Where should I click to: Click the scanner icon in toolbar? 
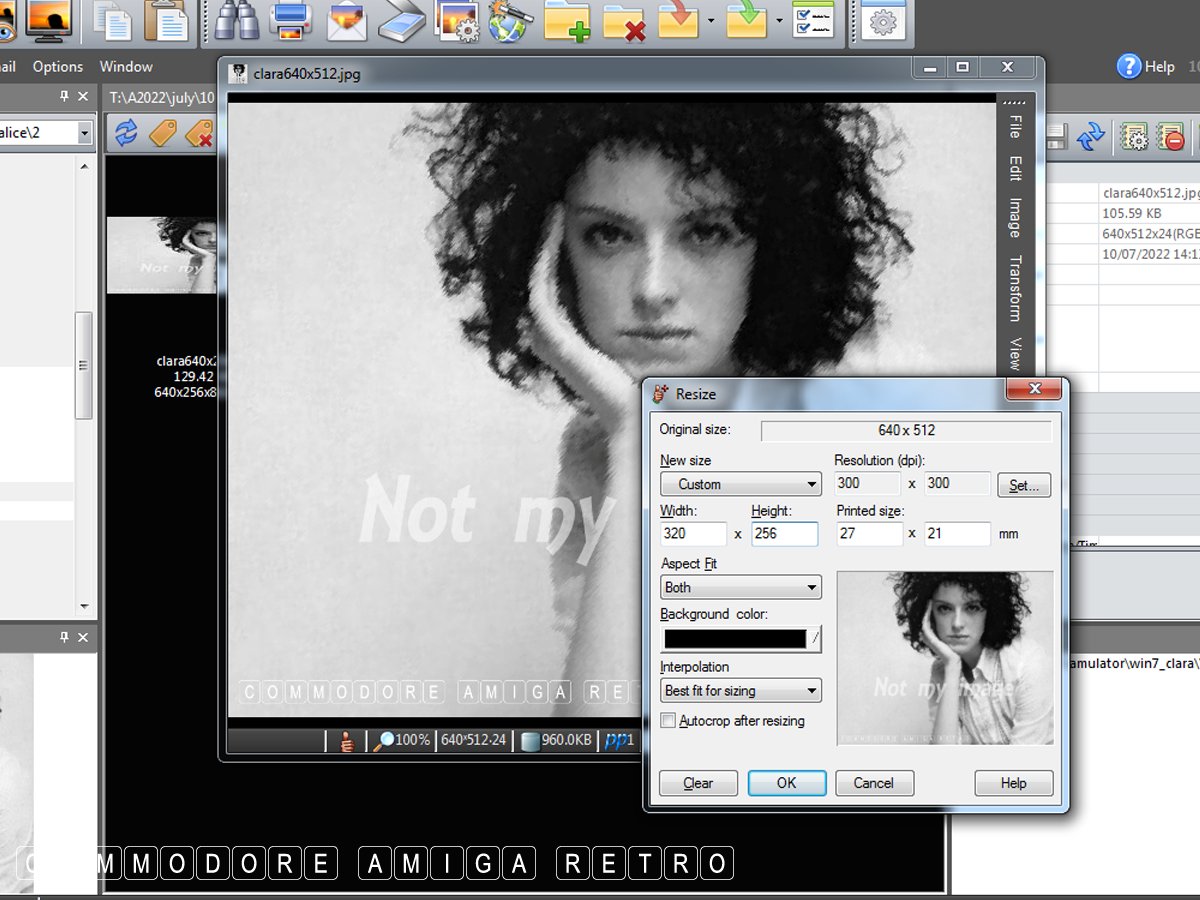pyautogui.click(x=401, y=20)
